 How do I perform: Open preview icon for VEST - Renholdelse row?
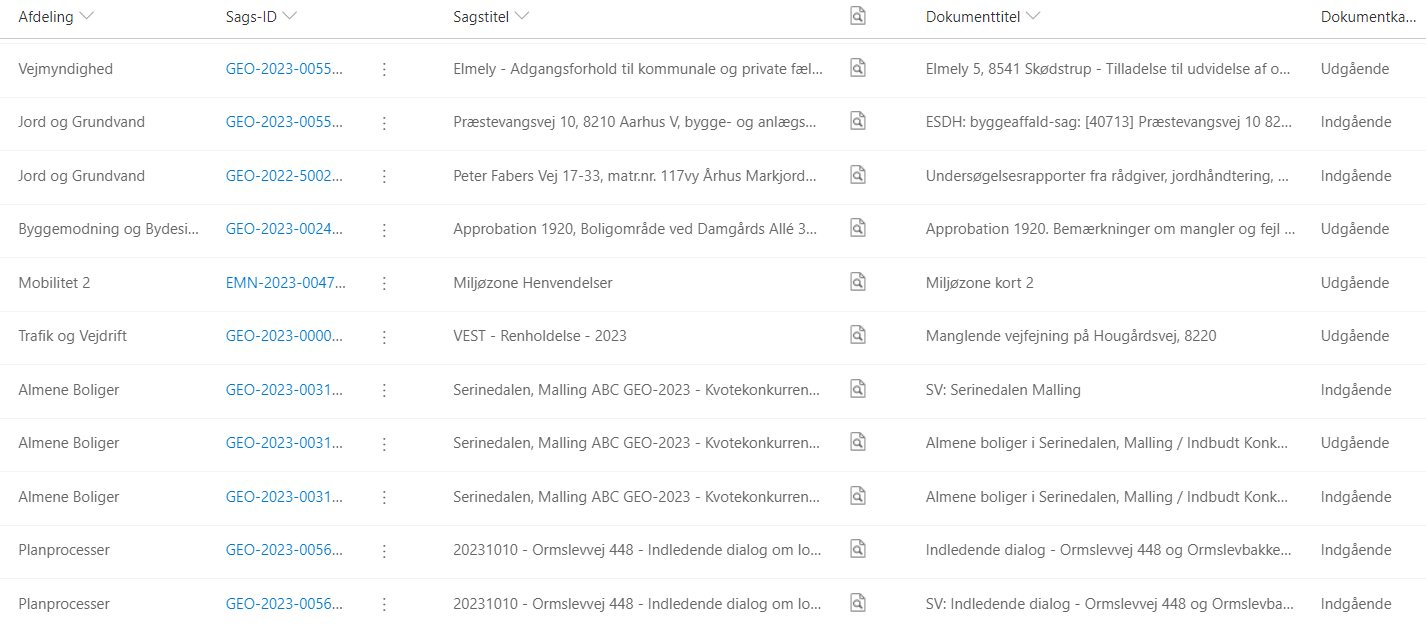coord(857,335)
